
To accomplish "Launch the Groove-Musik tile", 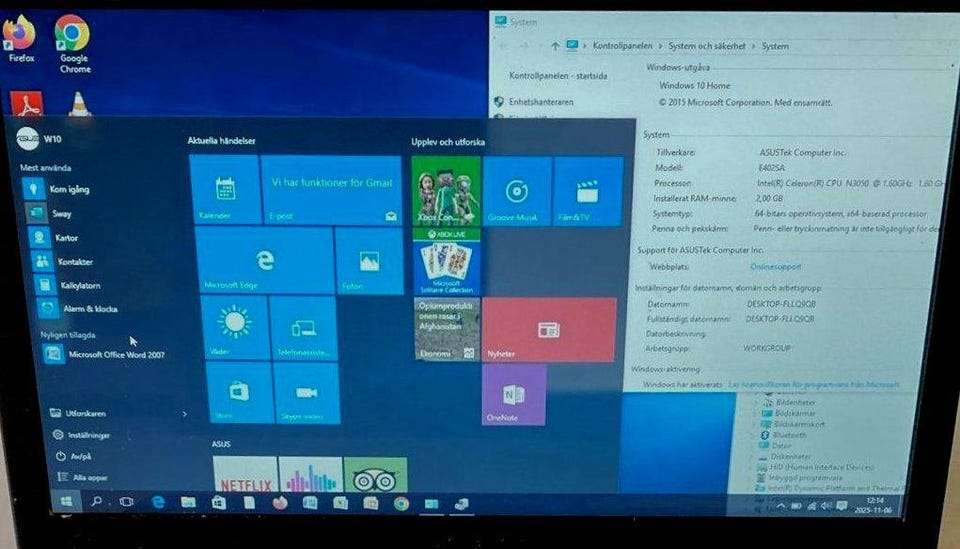I will click(516, 191).
